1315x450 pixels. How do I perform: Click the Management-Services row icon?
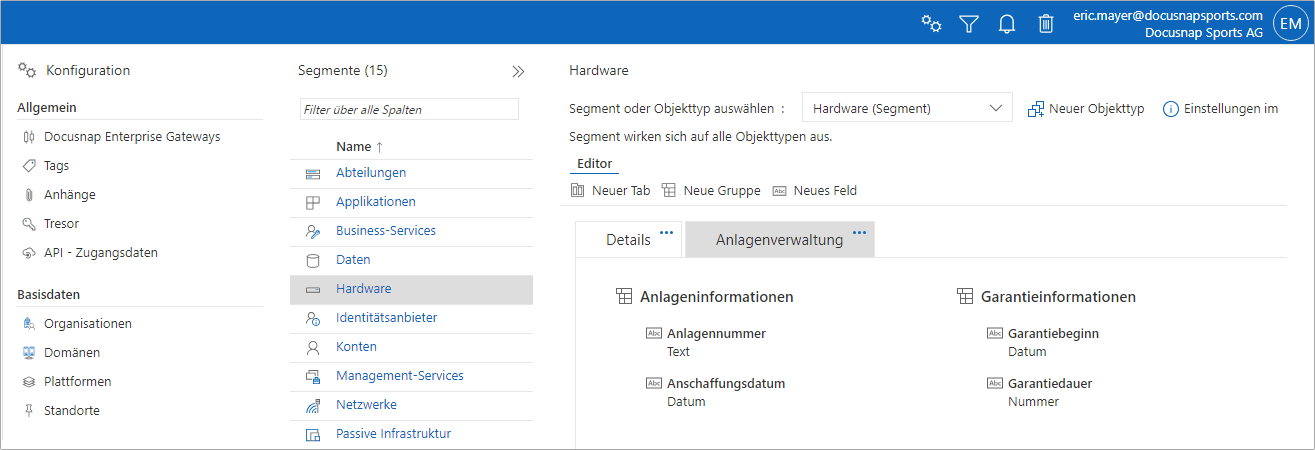click(313, 377)
